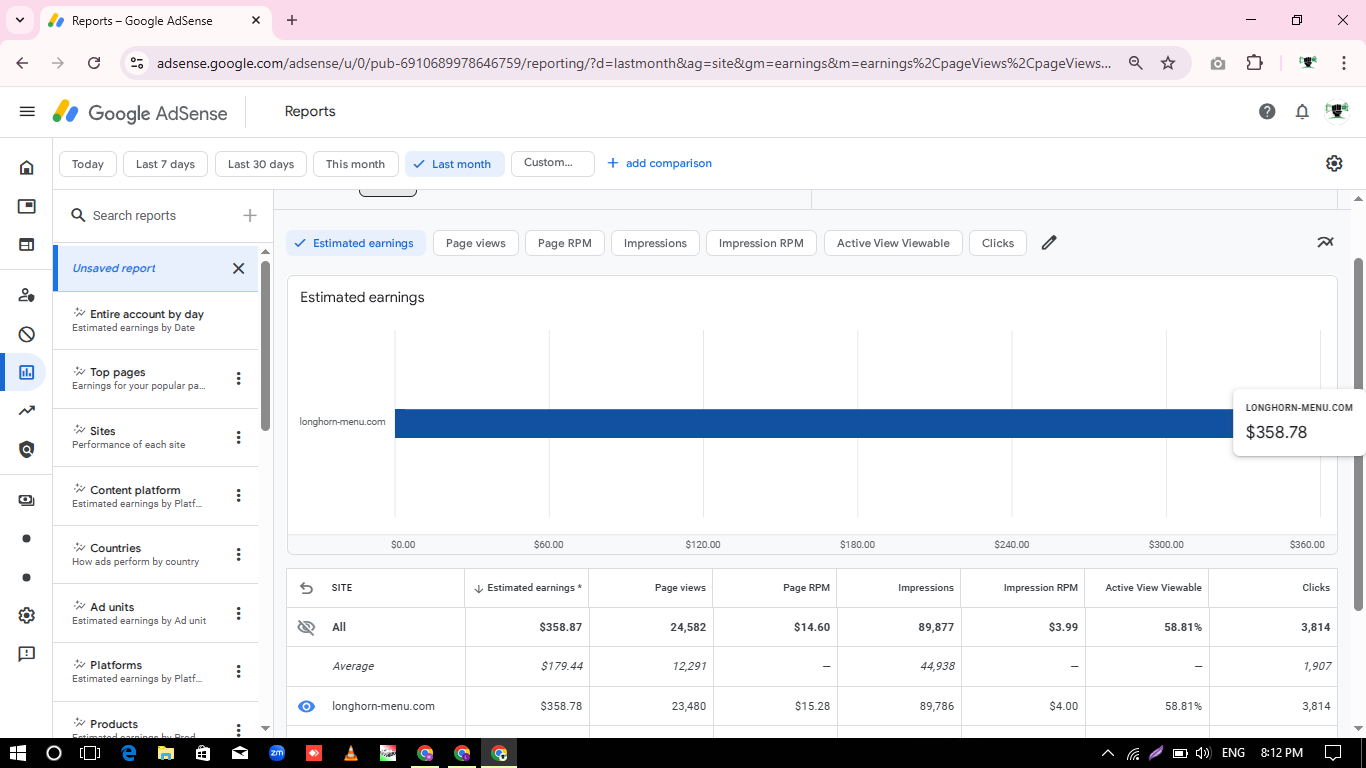Toggle visibility of longhorn-menu.com row
The height and width of the screenshot is (768, 1366).
306,706
